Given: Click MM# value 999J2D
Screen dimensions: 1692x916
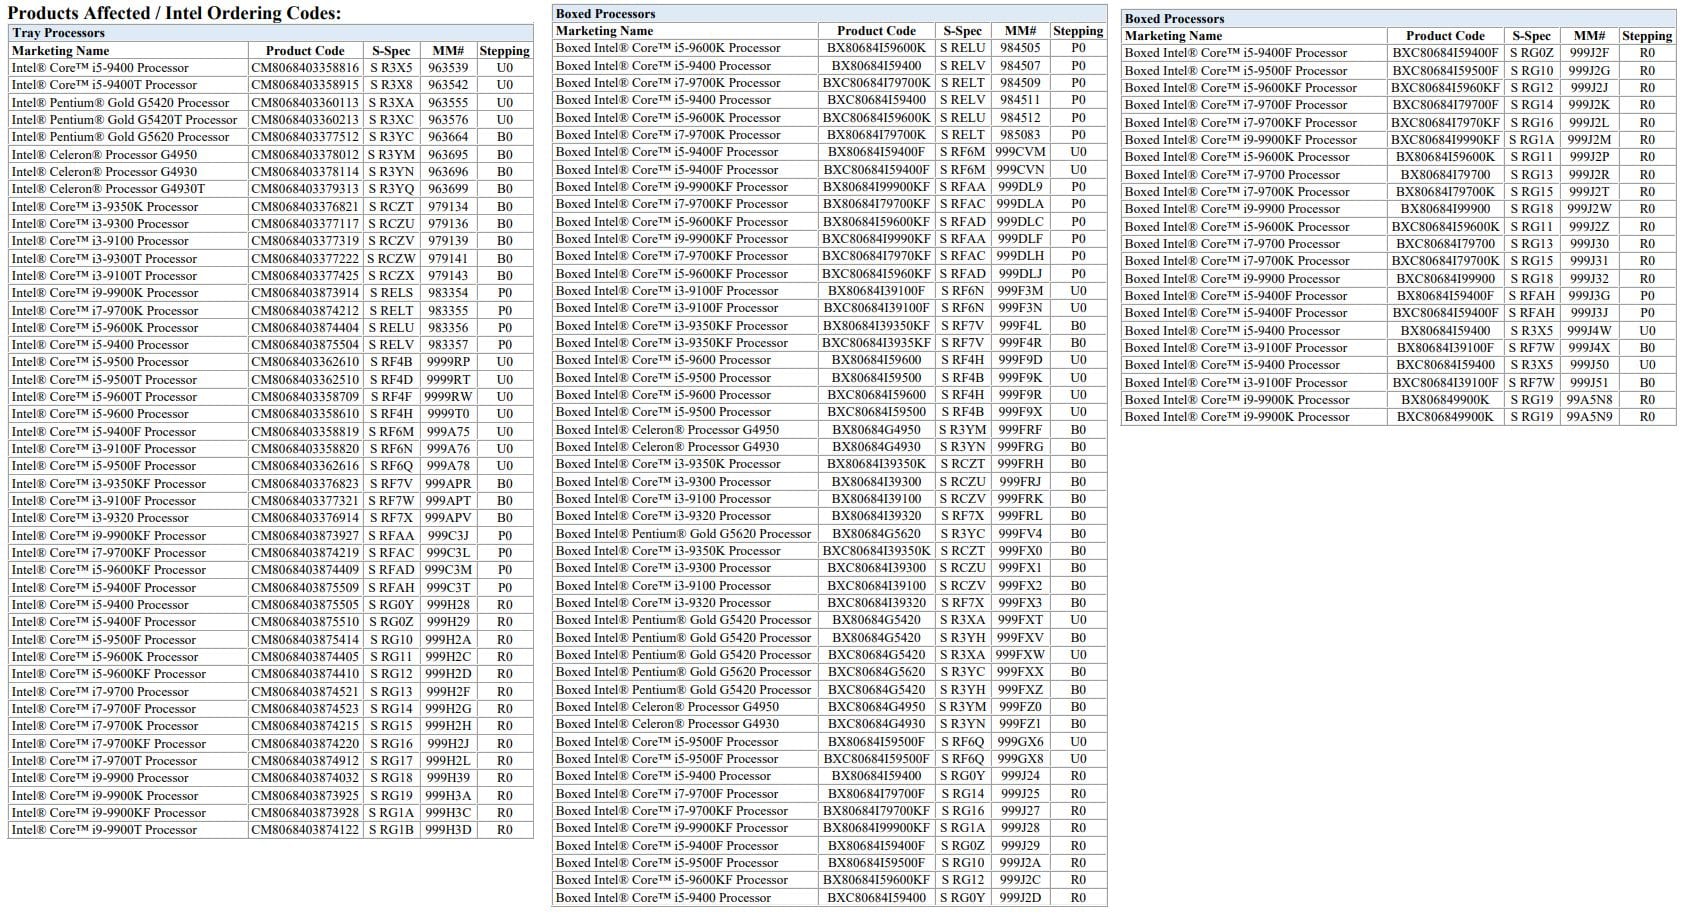Looking at the screenshot, I should click(1020, 898).
